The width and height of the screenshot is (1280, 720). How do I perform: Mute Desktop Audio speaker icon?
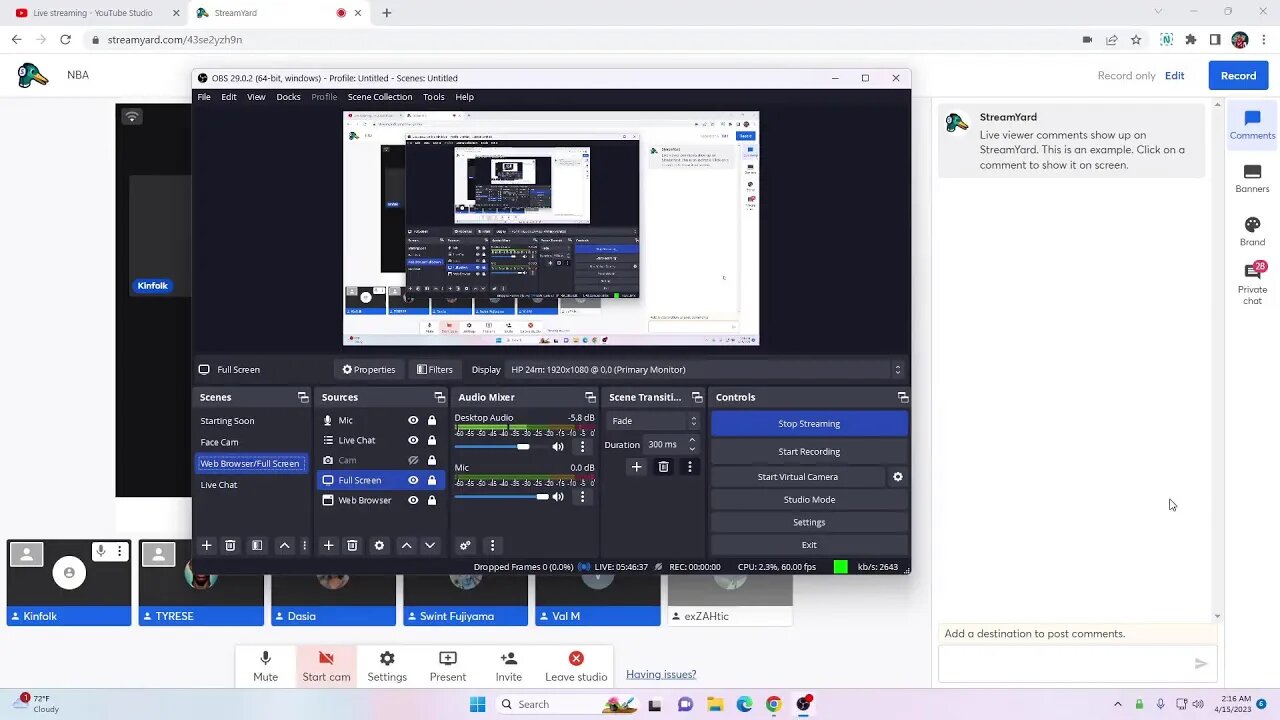[x=558, y=446]
